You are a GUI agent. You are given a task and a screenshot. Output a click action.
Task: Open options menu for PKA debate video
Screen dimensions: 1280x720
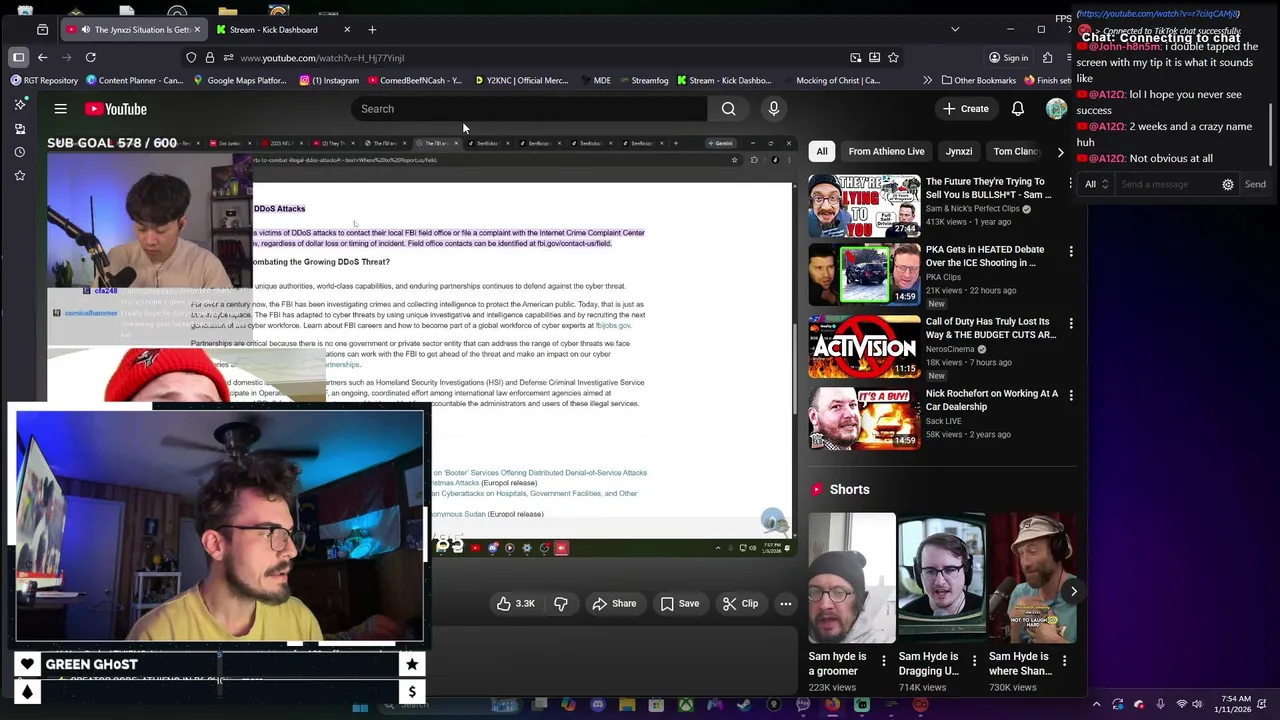1071,252
